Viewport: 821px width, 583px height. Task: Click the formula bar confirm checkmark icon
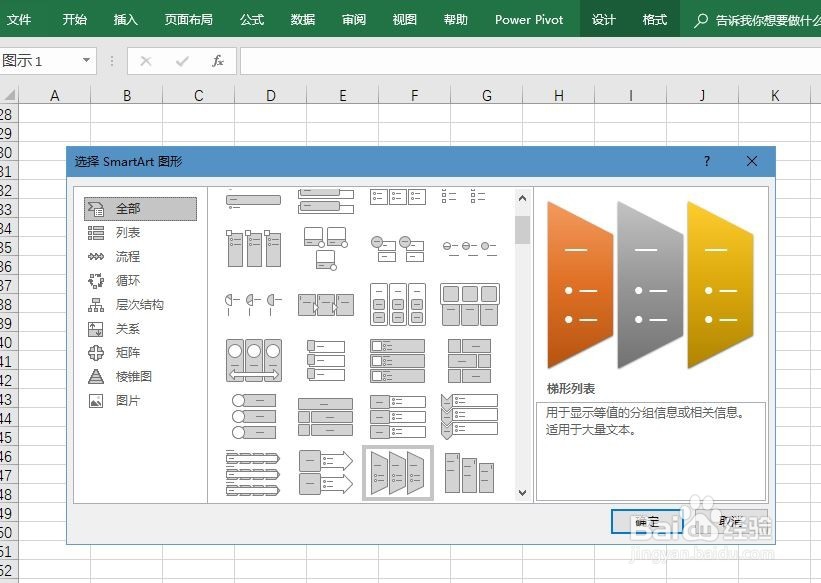(182, 61)
